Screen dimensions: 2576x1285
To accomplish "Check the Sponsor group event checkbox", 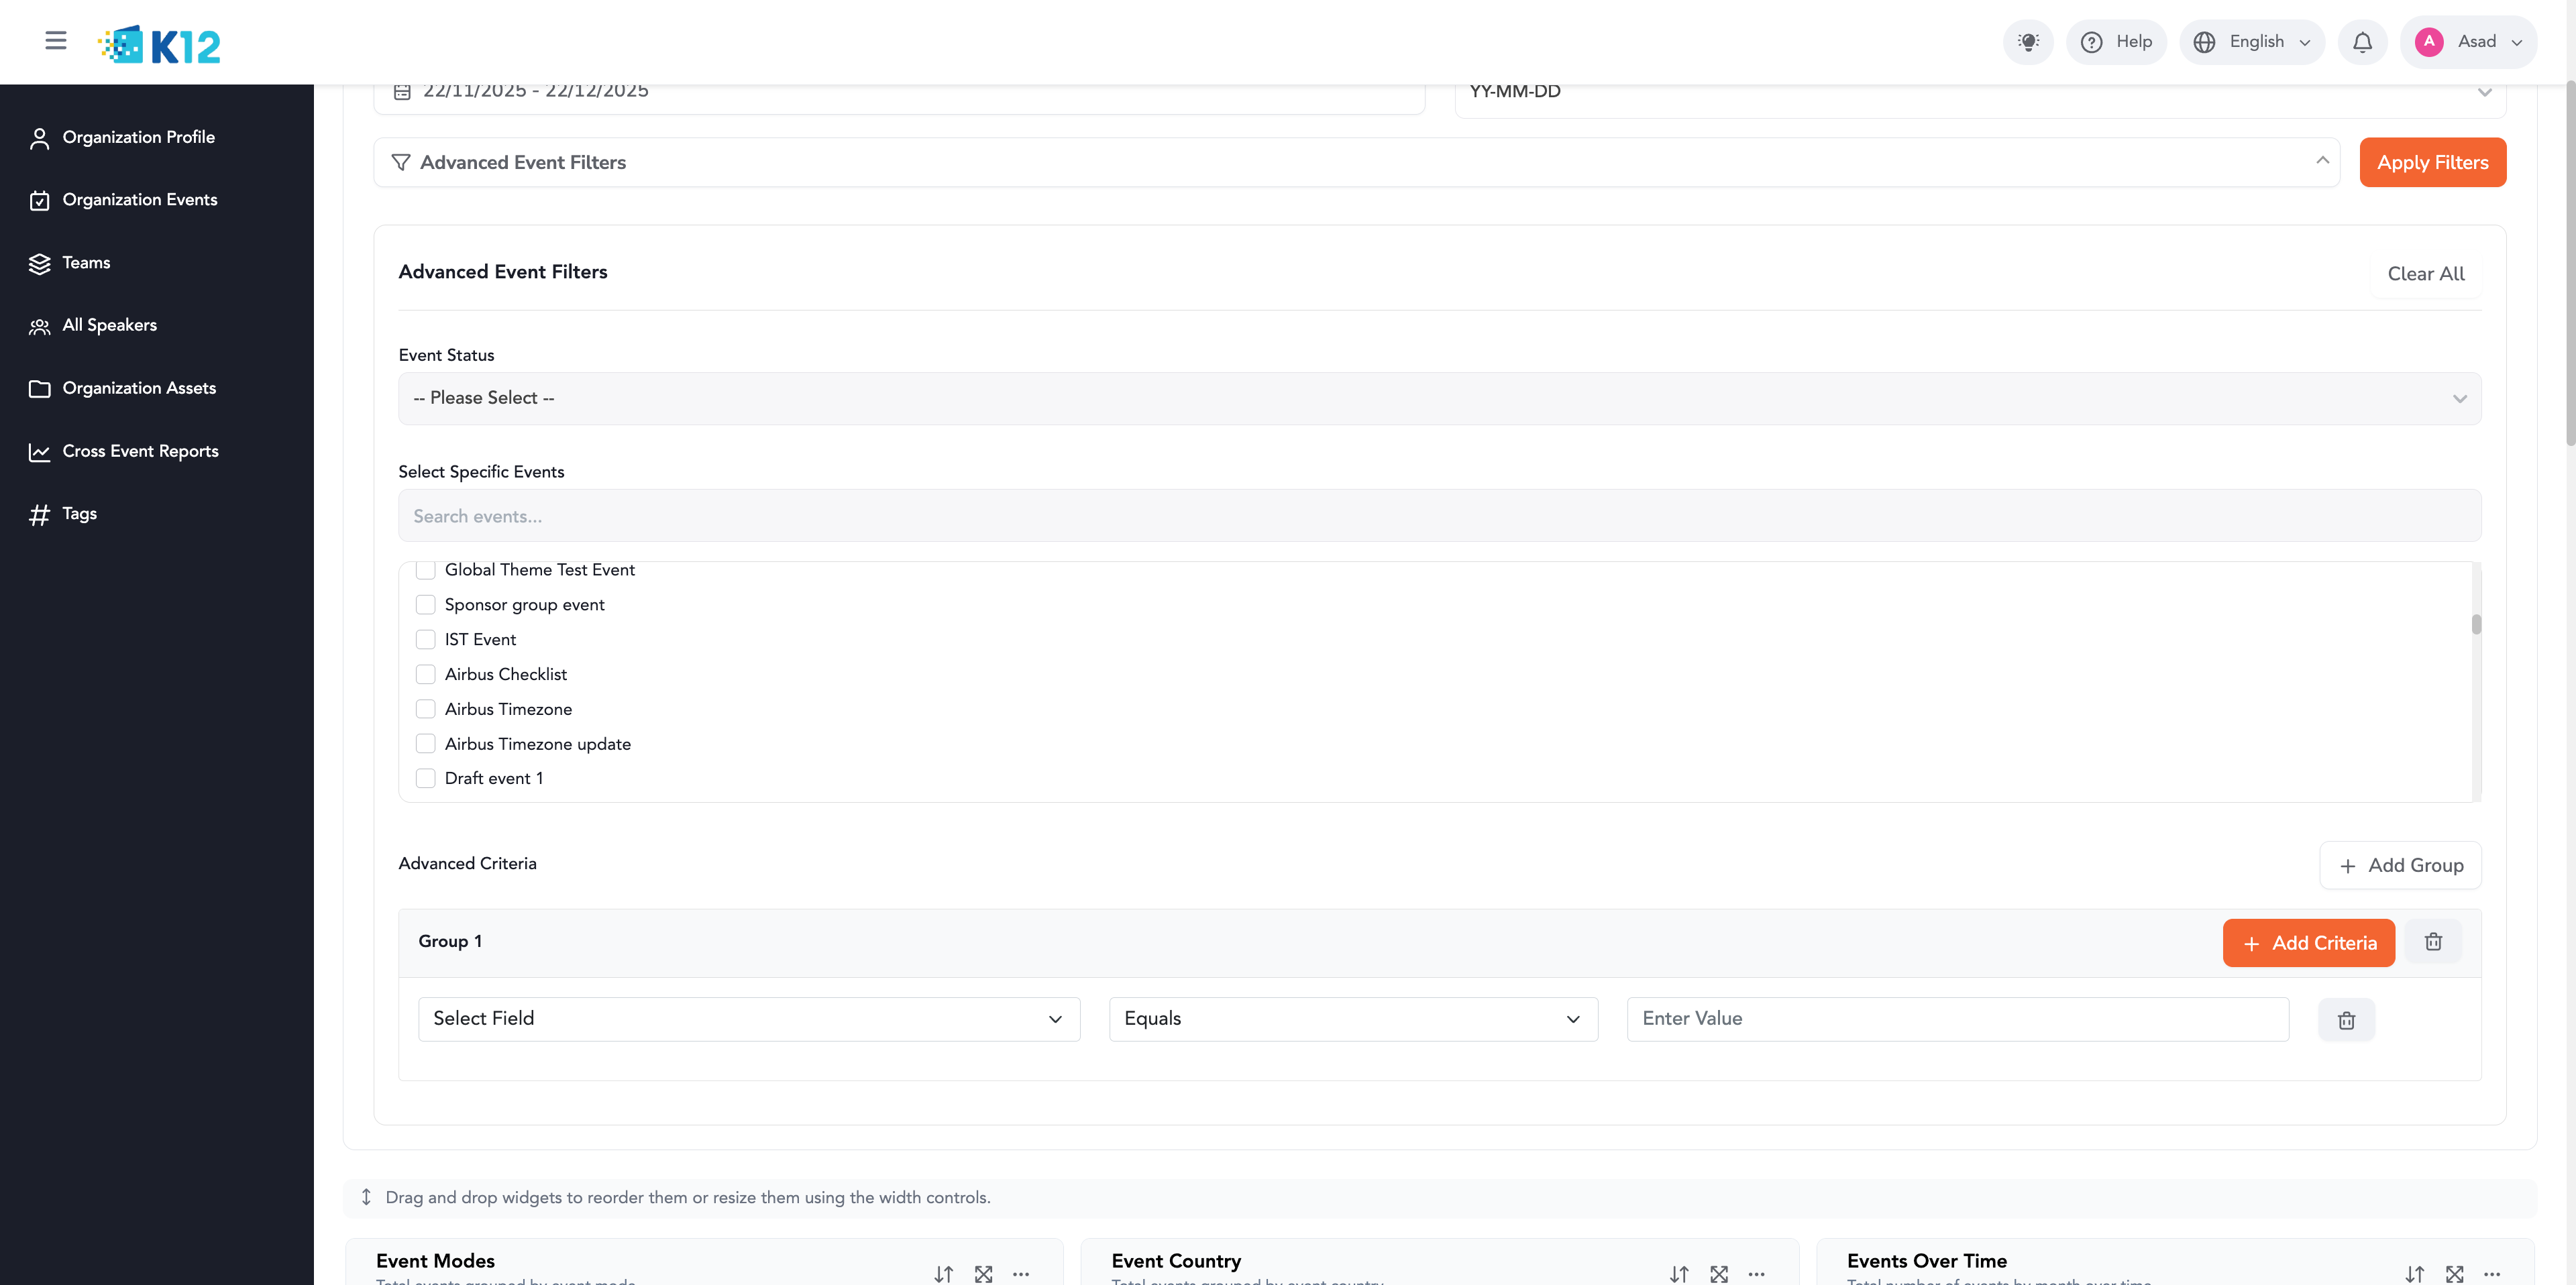I will point(426,605).
